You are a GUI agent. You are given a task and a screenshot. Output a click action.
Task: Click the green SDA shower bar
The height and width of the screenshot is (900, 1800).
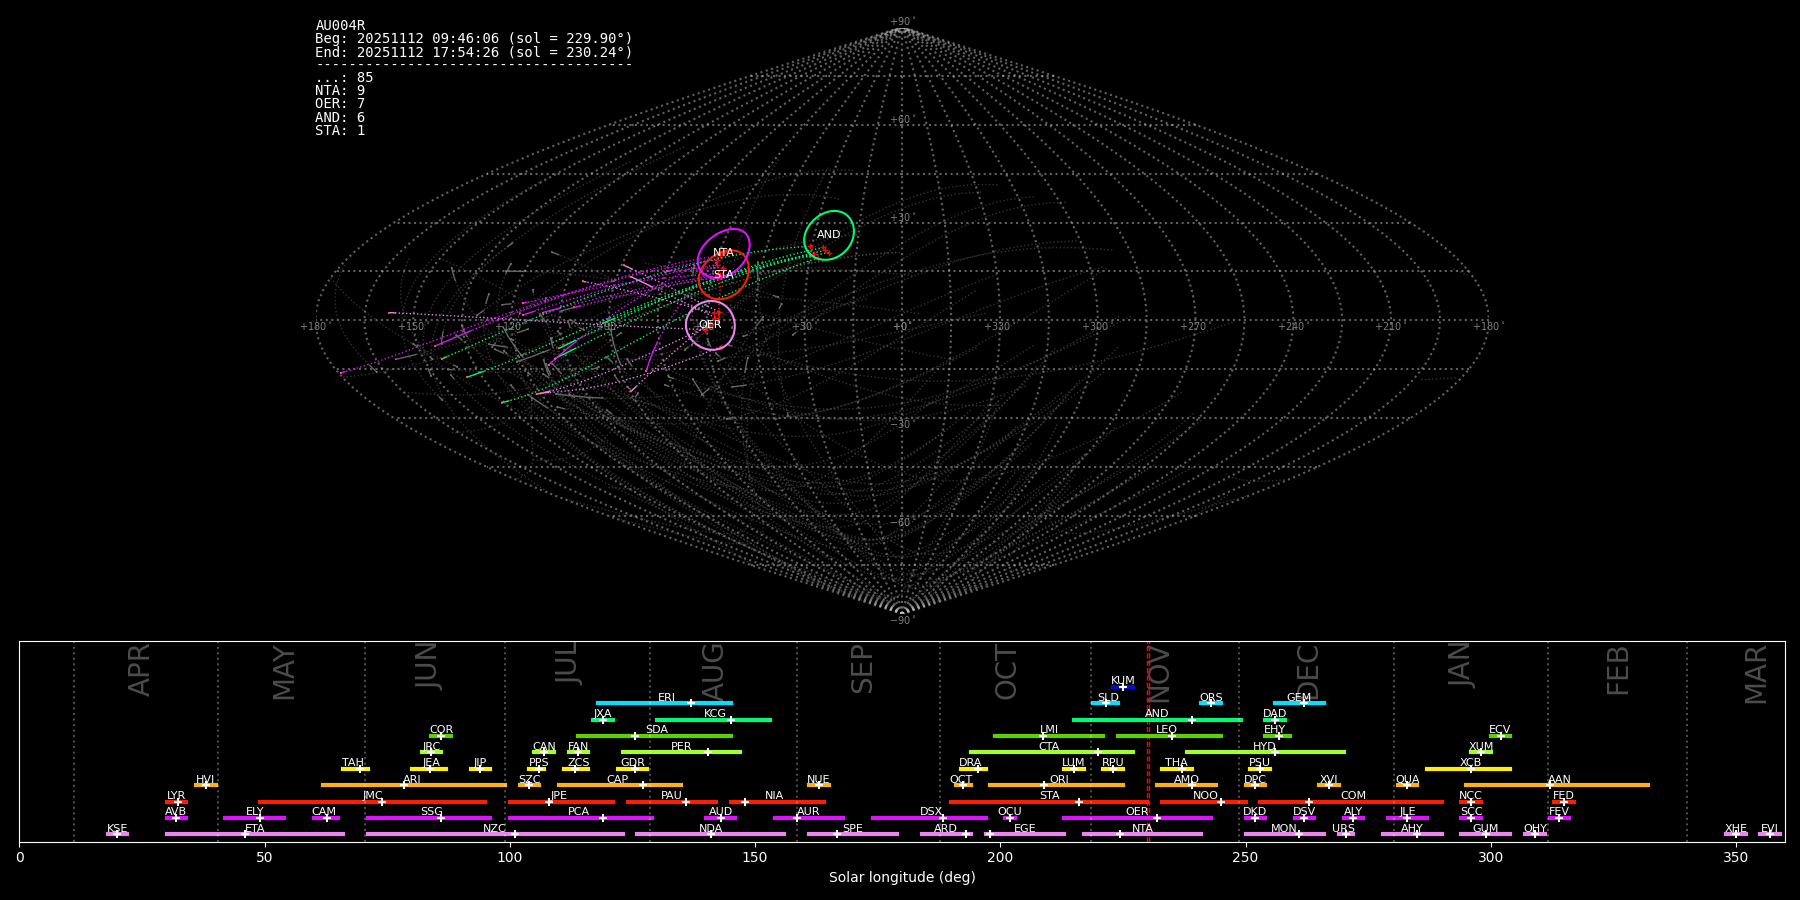point(654,736)
